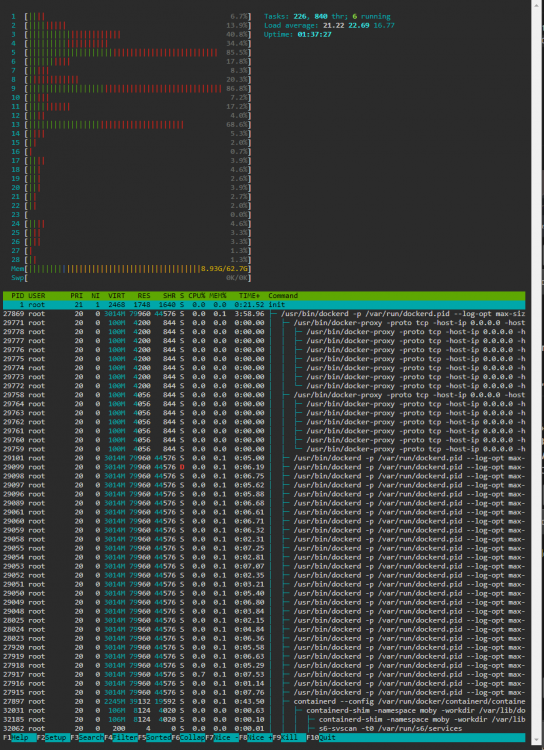
Task: Click F10 Quit to exit htop
Action: click(x=323, y=738)
